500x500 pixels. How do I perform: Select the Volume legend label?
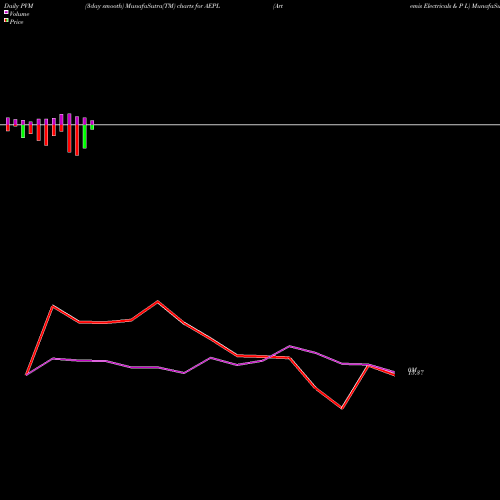coord(19,14)
